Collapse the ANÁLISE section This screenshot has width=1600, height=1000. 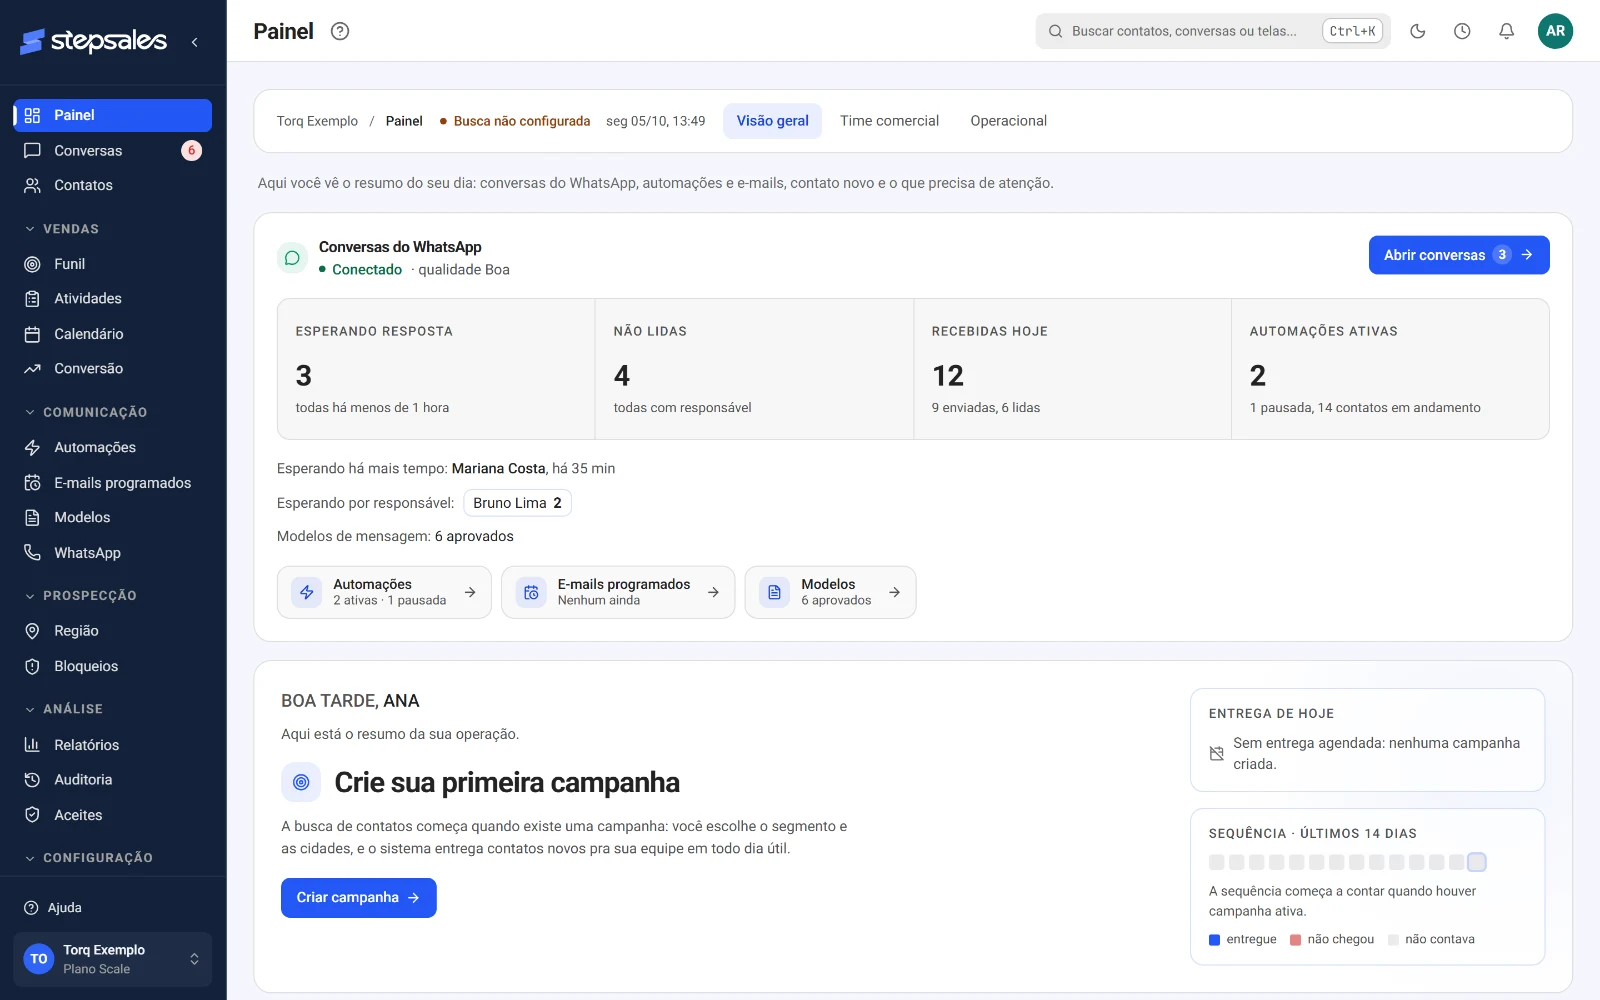[64, 709]
